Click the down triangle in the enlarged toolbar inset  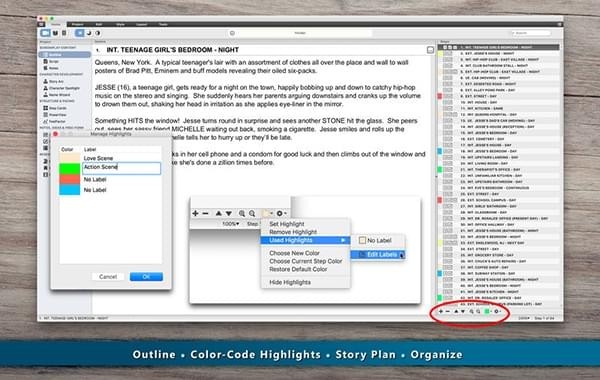229,213
